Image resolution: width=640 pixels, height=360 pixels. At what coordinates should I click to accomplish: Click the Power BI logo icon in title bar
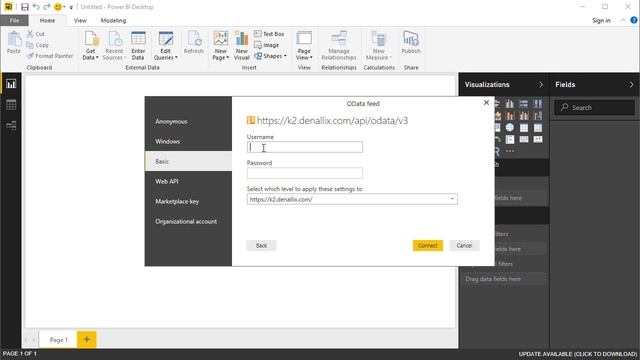click(x=8, y=7)
